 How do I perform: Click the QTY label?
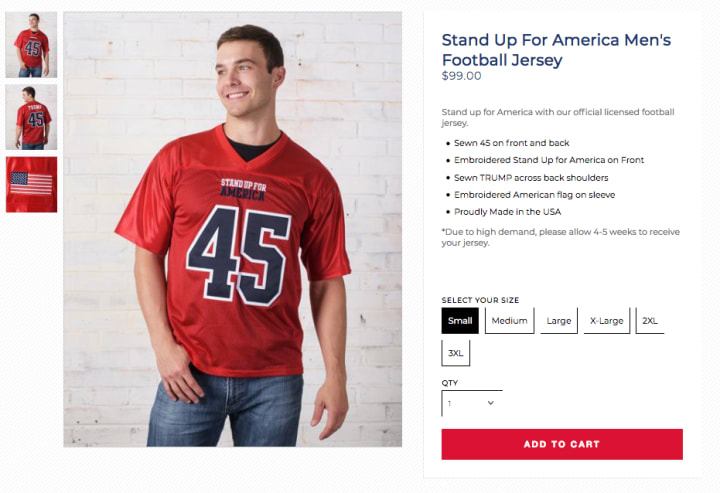point(450,382)
